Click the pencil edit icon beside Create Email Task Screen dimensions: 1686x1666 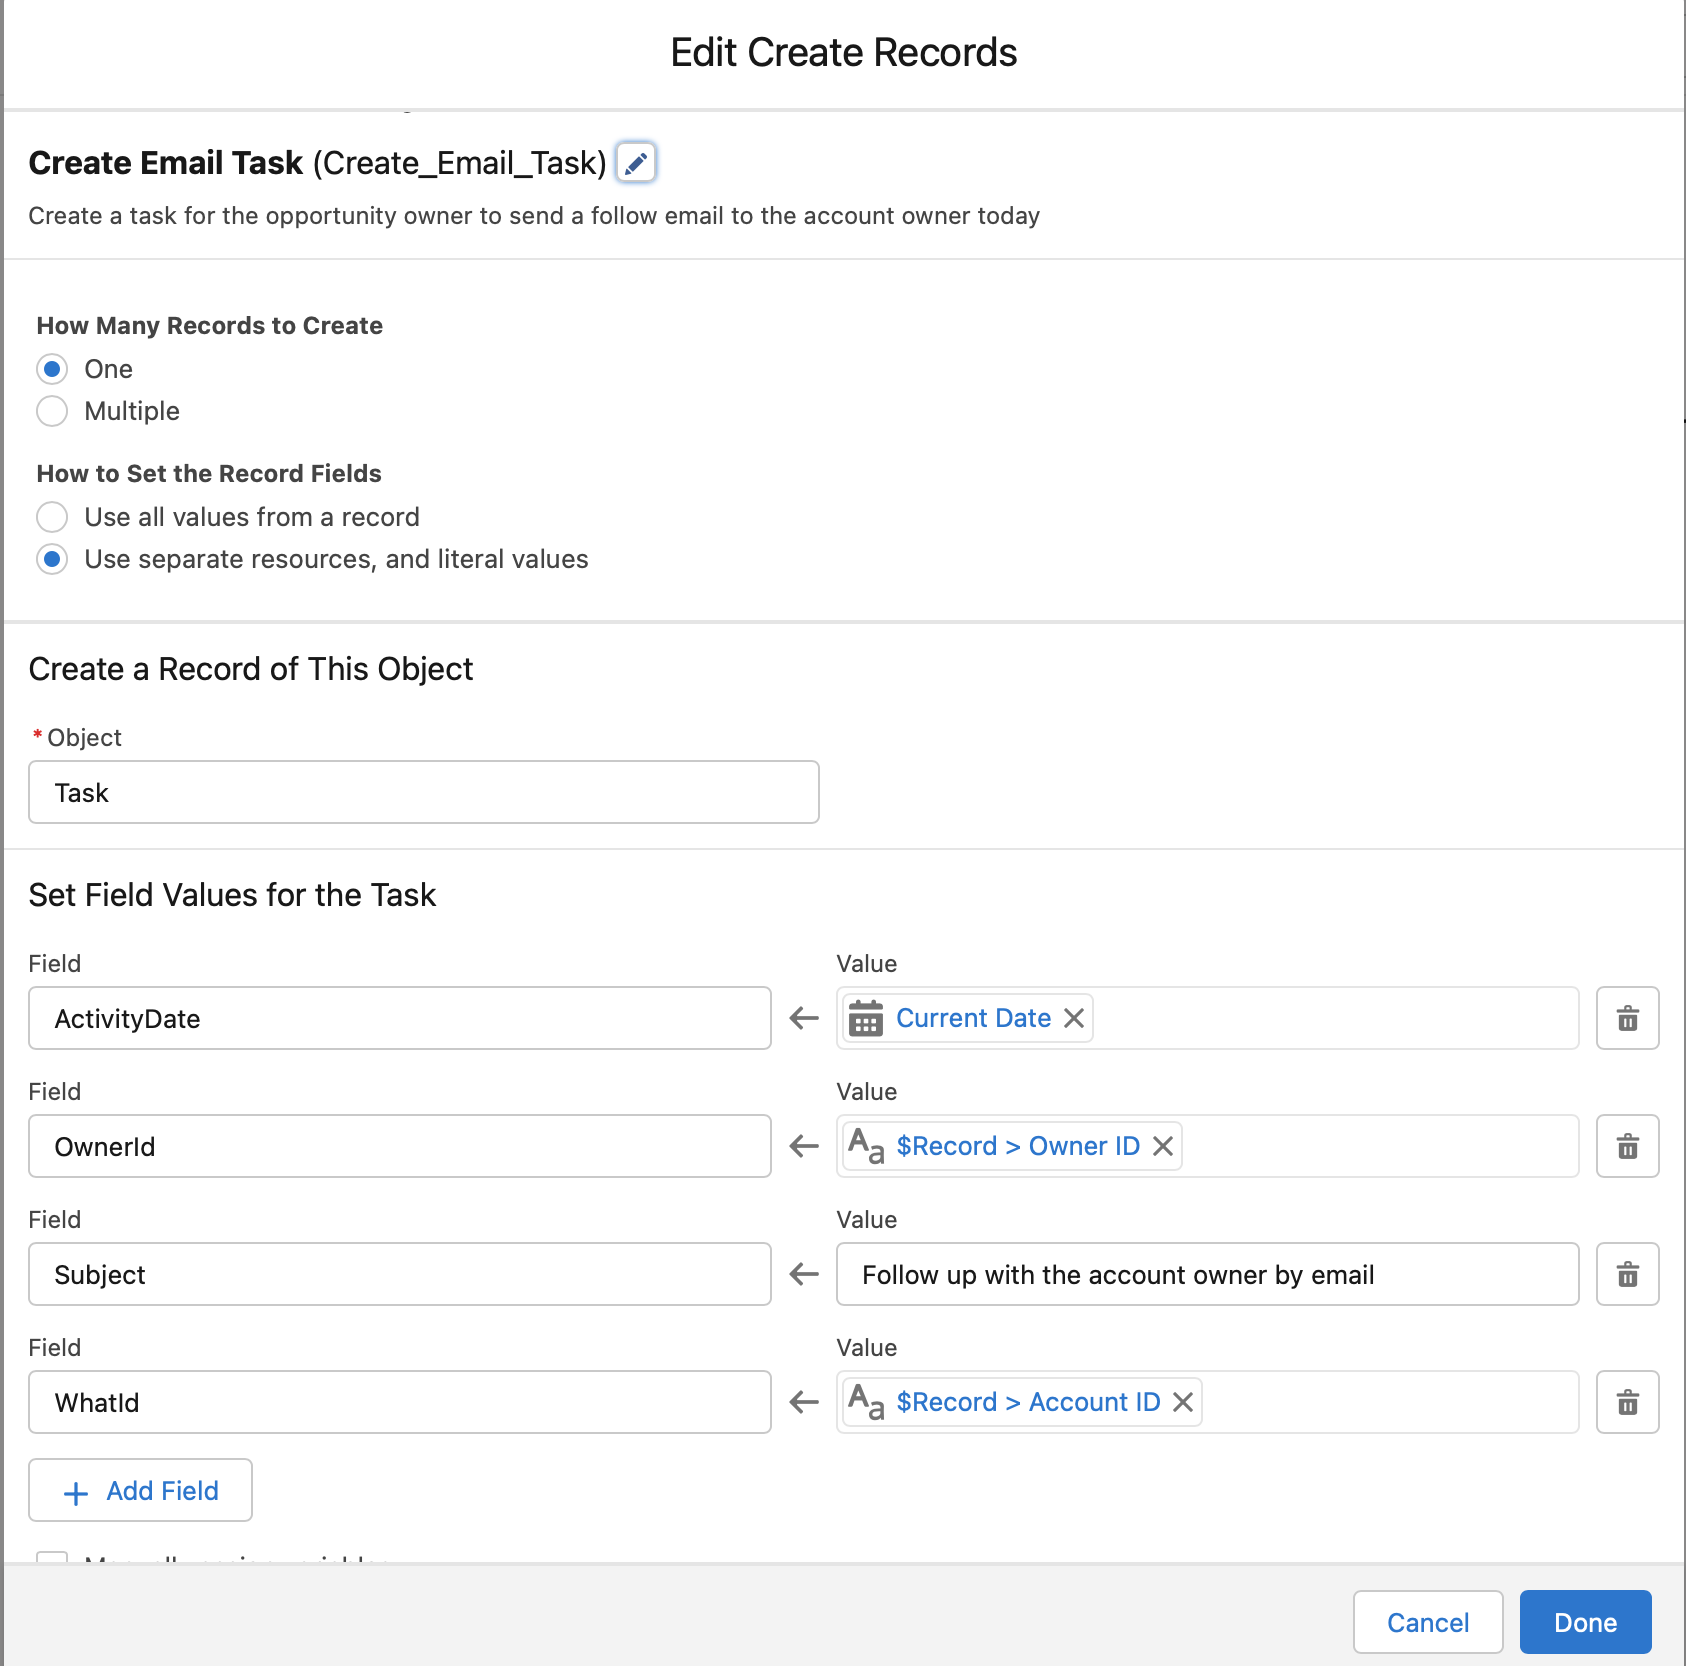pos(636,163)
